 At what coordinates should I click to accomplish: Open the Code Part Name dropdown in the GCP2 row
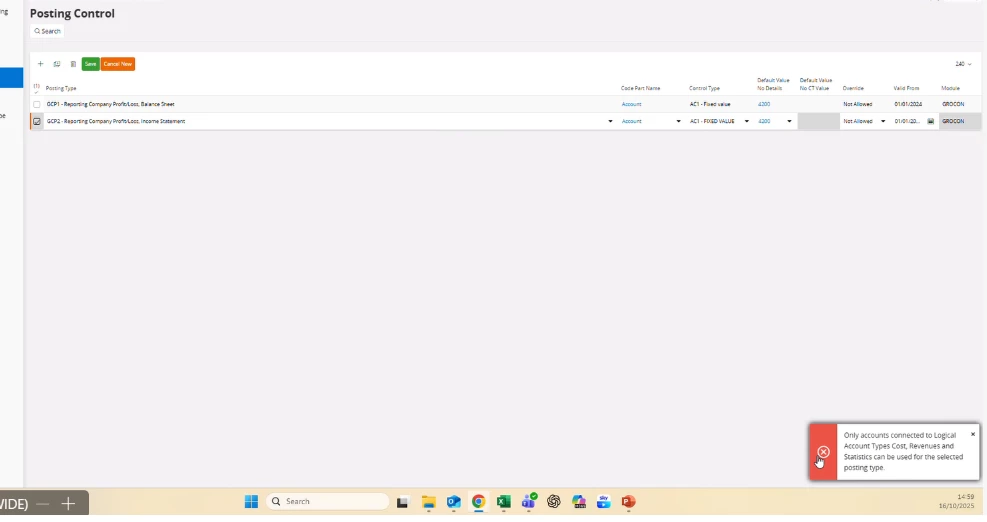point(678,122)
